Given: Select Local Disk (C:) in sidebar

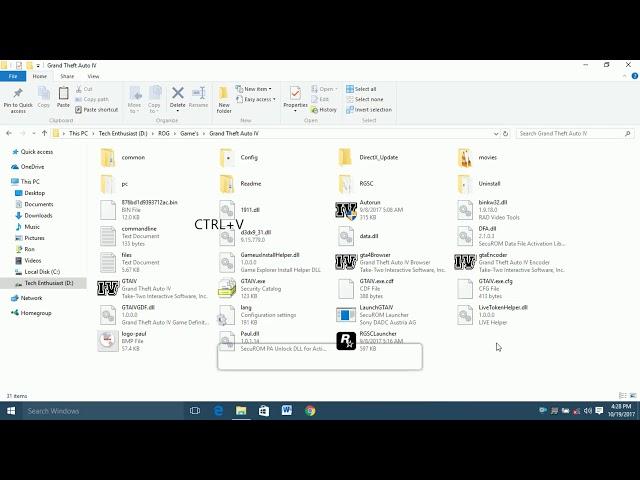Looking at the screenshot, I should click(x=42, y=272).
